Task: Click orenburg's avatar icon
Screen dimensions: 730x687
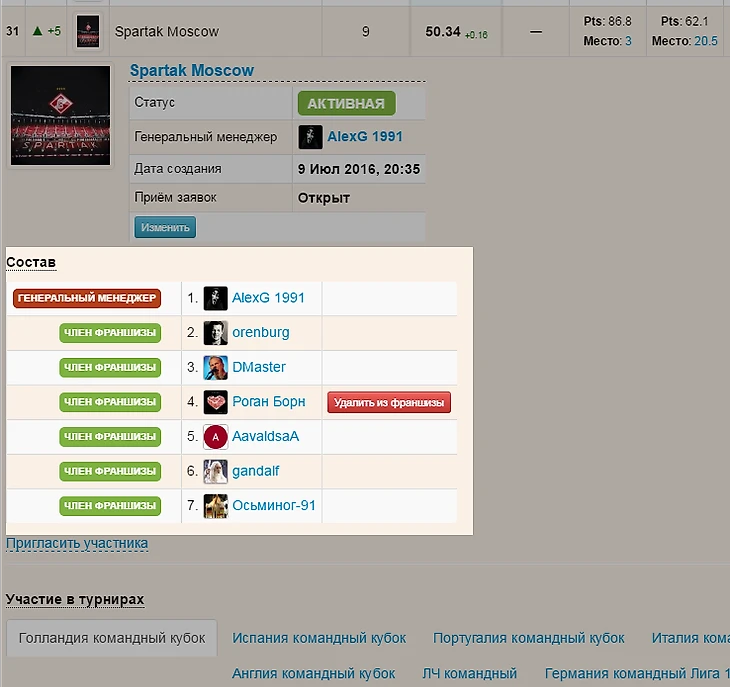Action: 215,333
